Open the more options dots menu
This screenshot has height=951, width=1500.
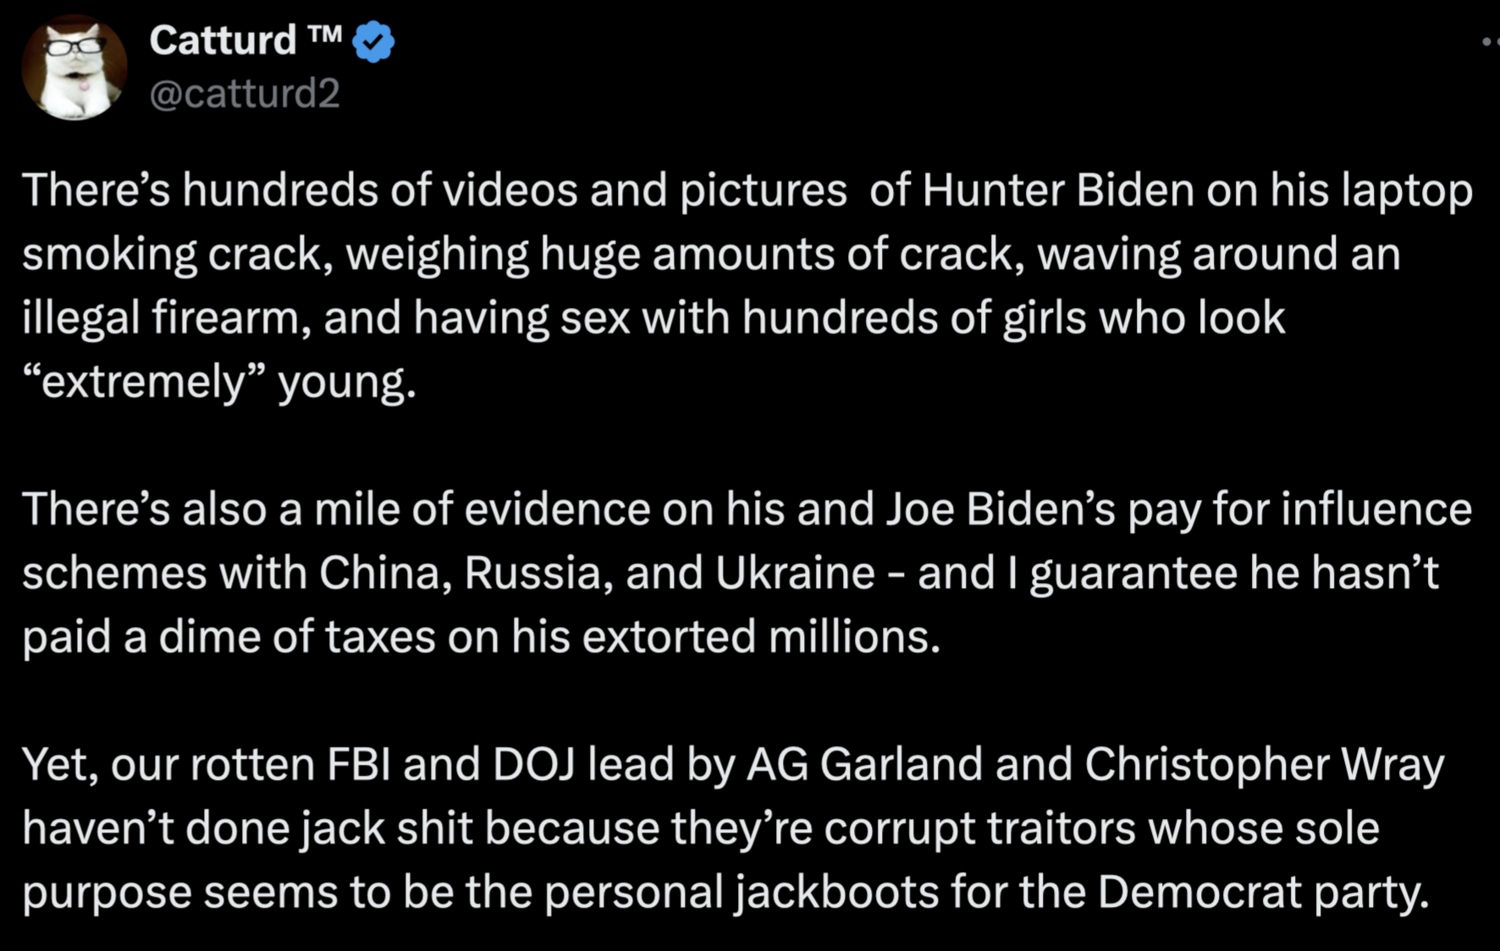pyautogui.click(x=1490, y=42)
